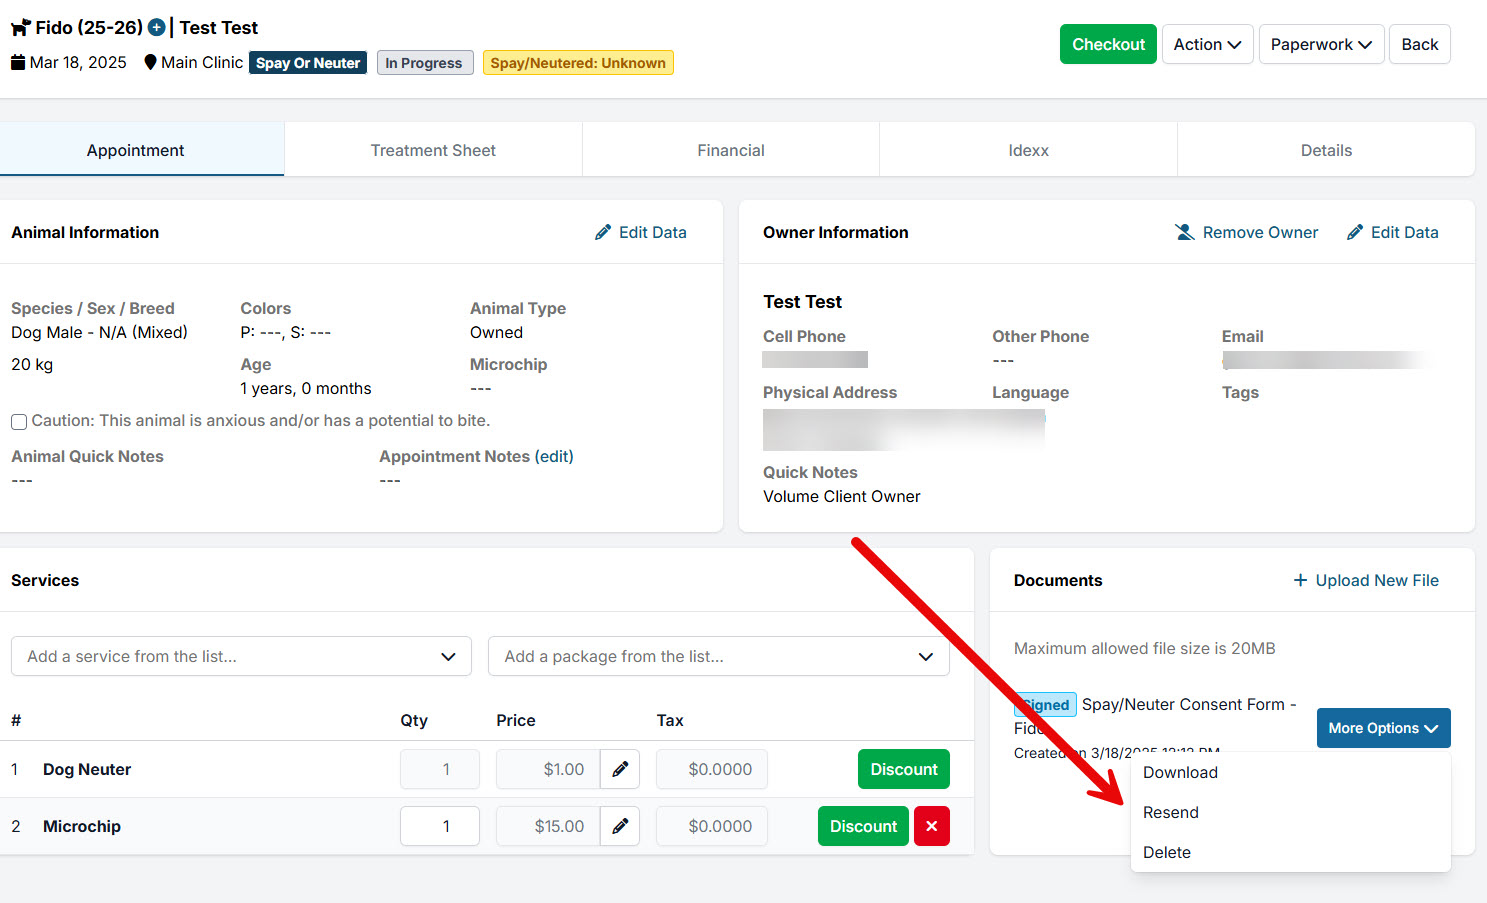Click the Microchip quantity field
1487x903 pixels.
[440, 826]
